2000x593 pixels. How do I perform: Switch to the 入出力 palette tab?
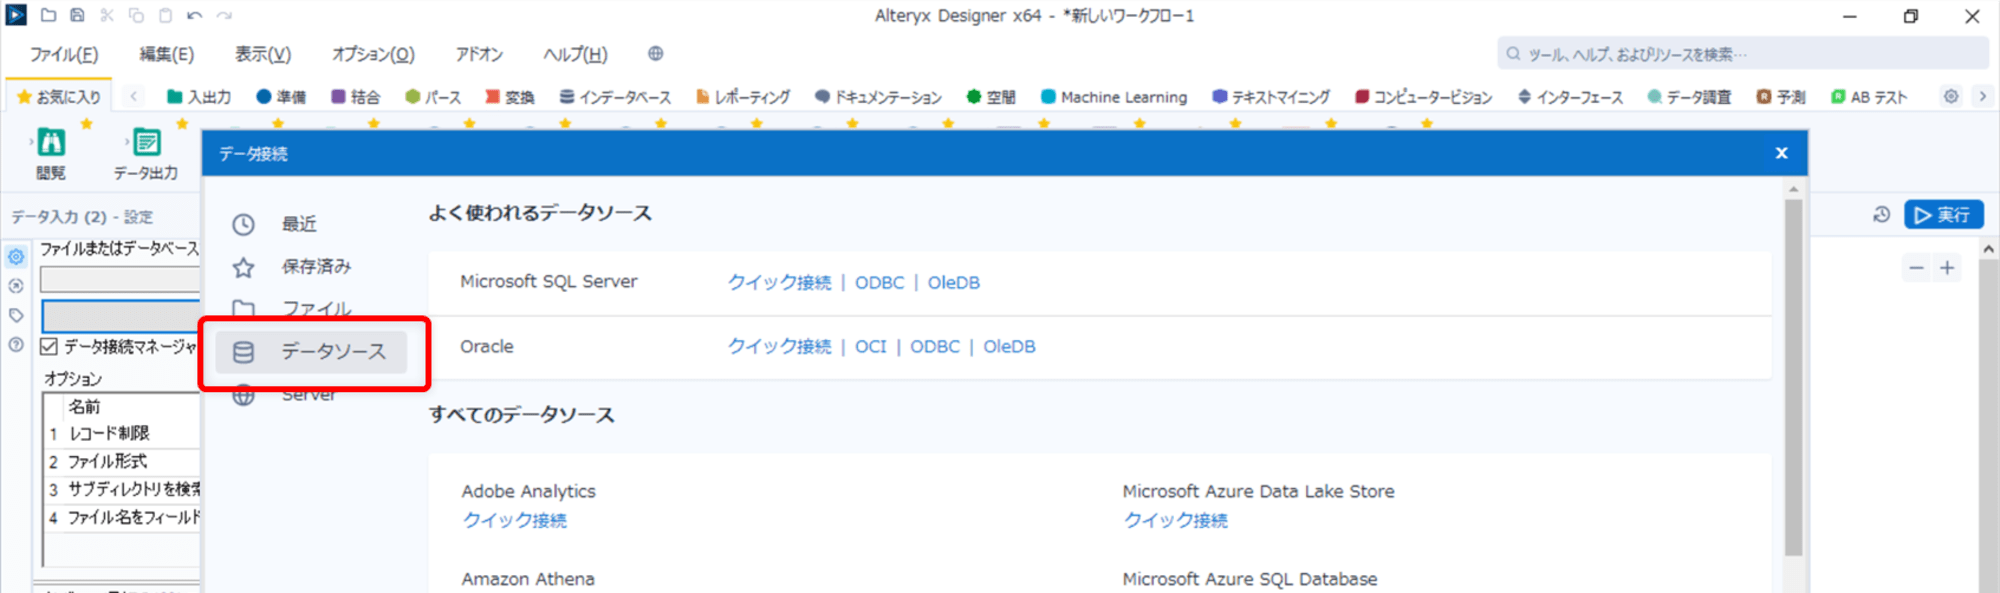[198, 97]
